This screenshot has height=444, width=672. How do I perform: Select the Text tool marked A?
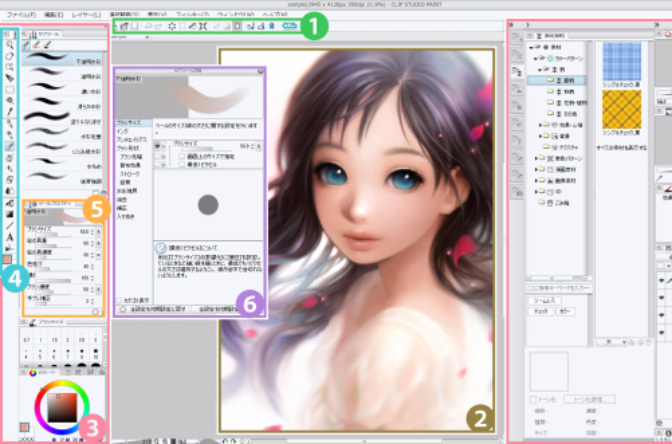click(9, 237)
